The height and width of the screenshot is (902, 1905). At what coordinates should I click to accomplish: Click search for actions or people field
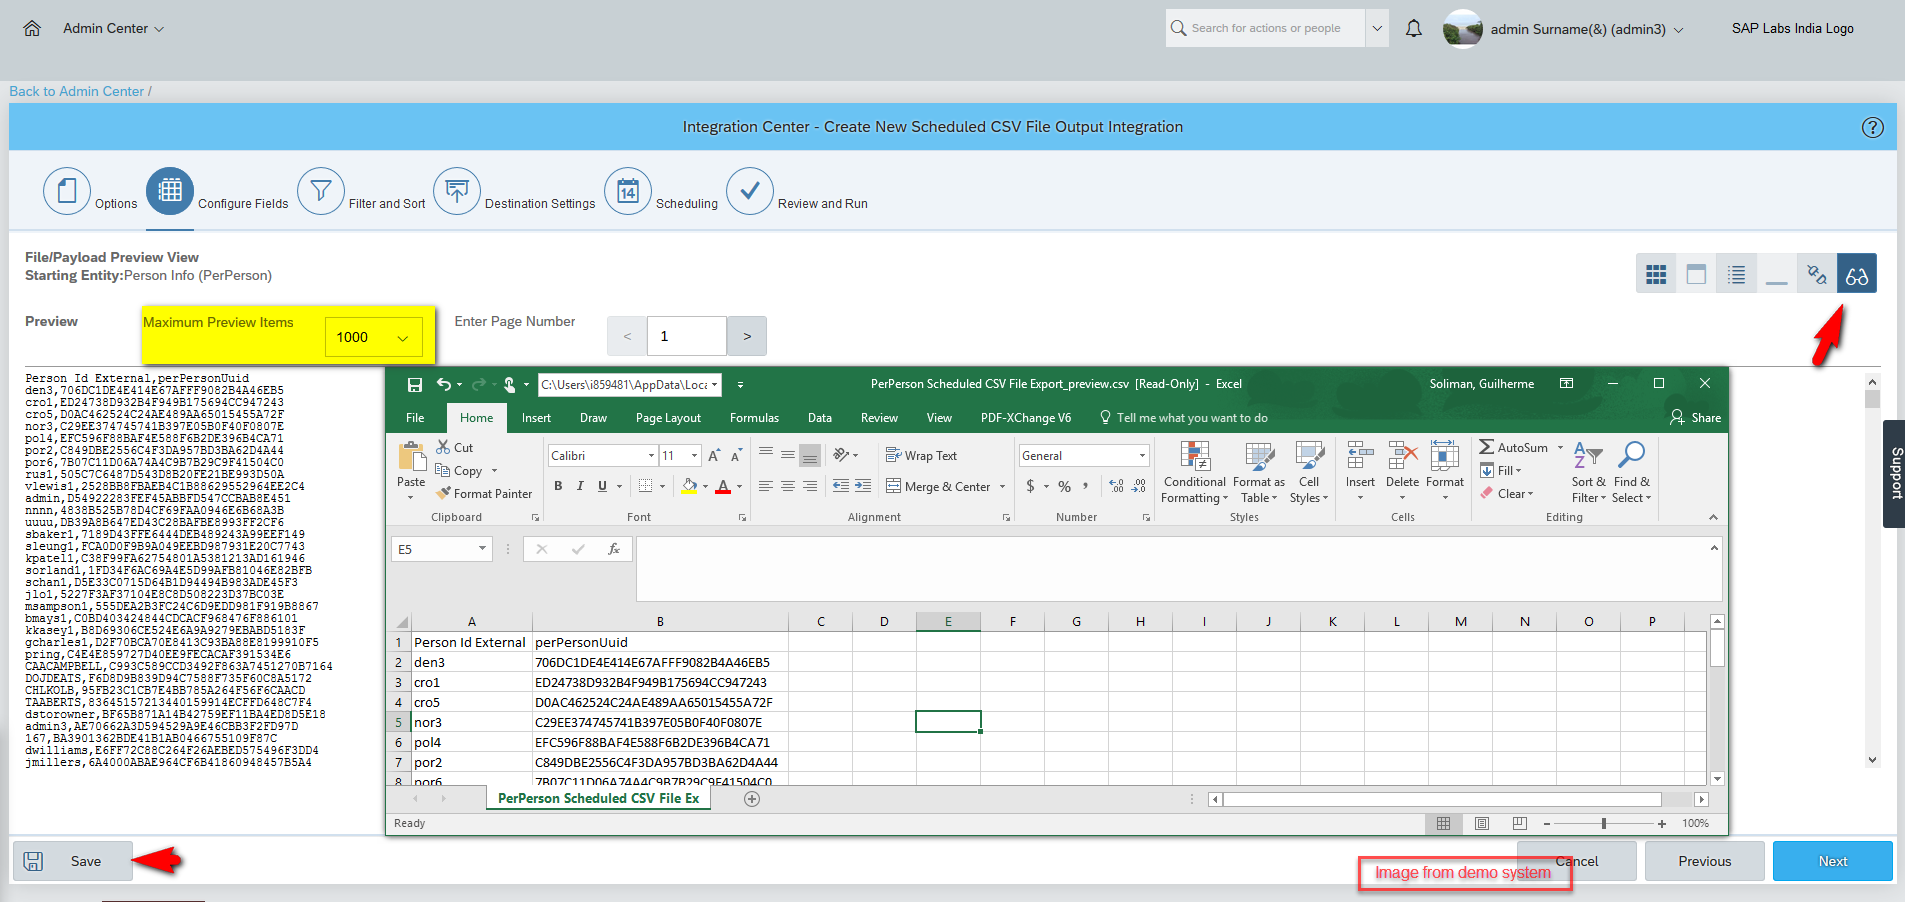[x=1265, y=28]
